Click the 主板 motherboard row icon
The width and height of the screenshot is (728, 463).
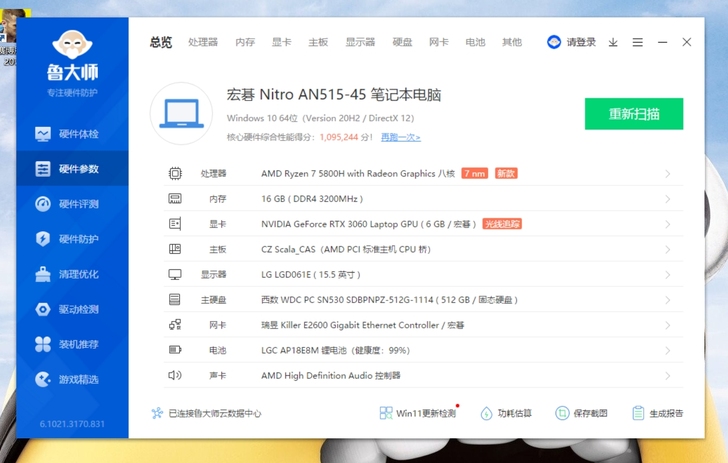tap(175, 249)
